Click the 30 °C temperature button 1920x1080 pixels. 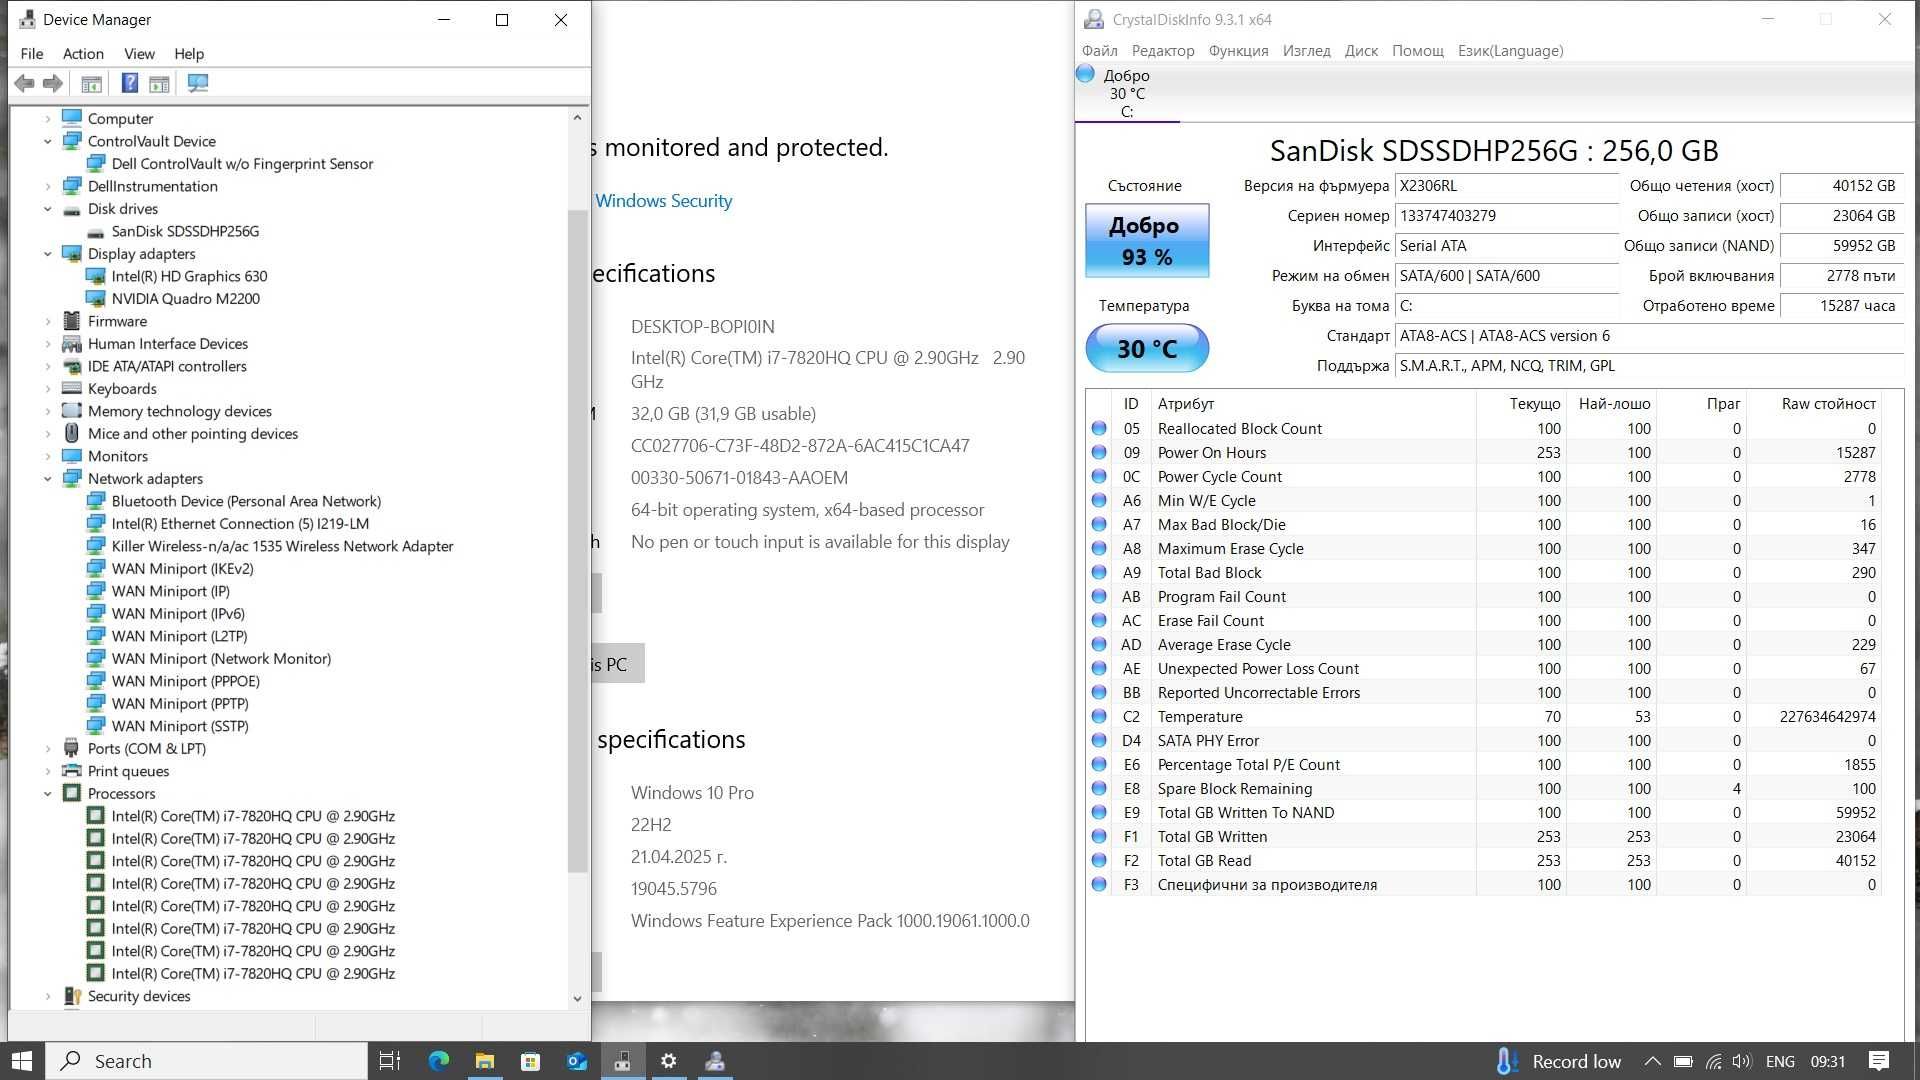[1147, 349]
